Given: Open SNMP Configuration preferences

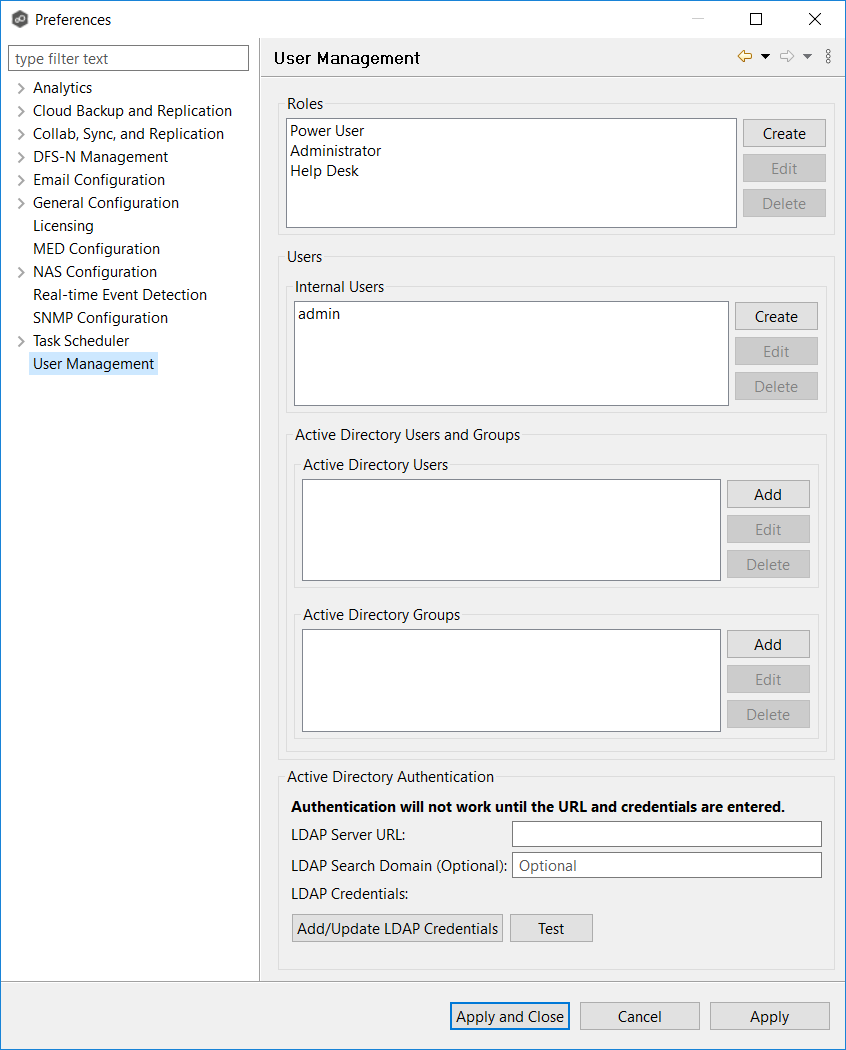Looking at the screenshot, I should click(x=100, y=318).
